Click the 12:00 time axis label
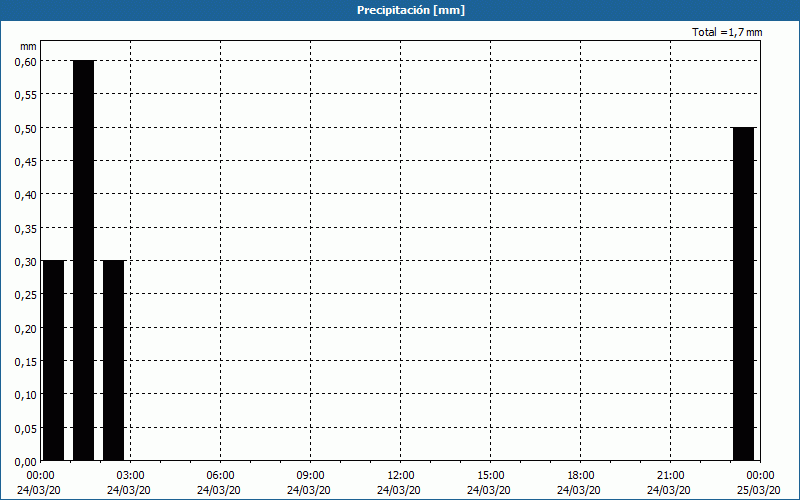 coord(401,476)
